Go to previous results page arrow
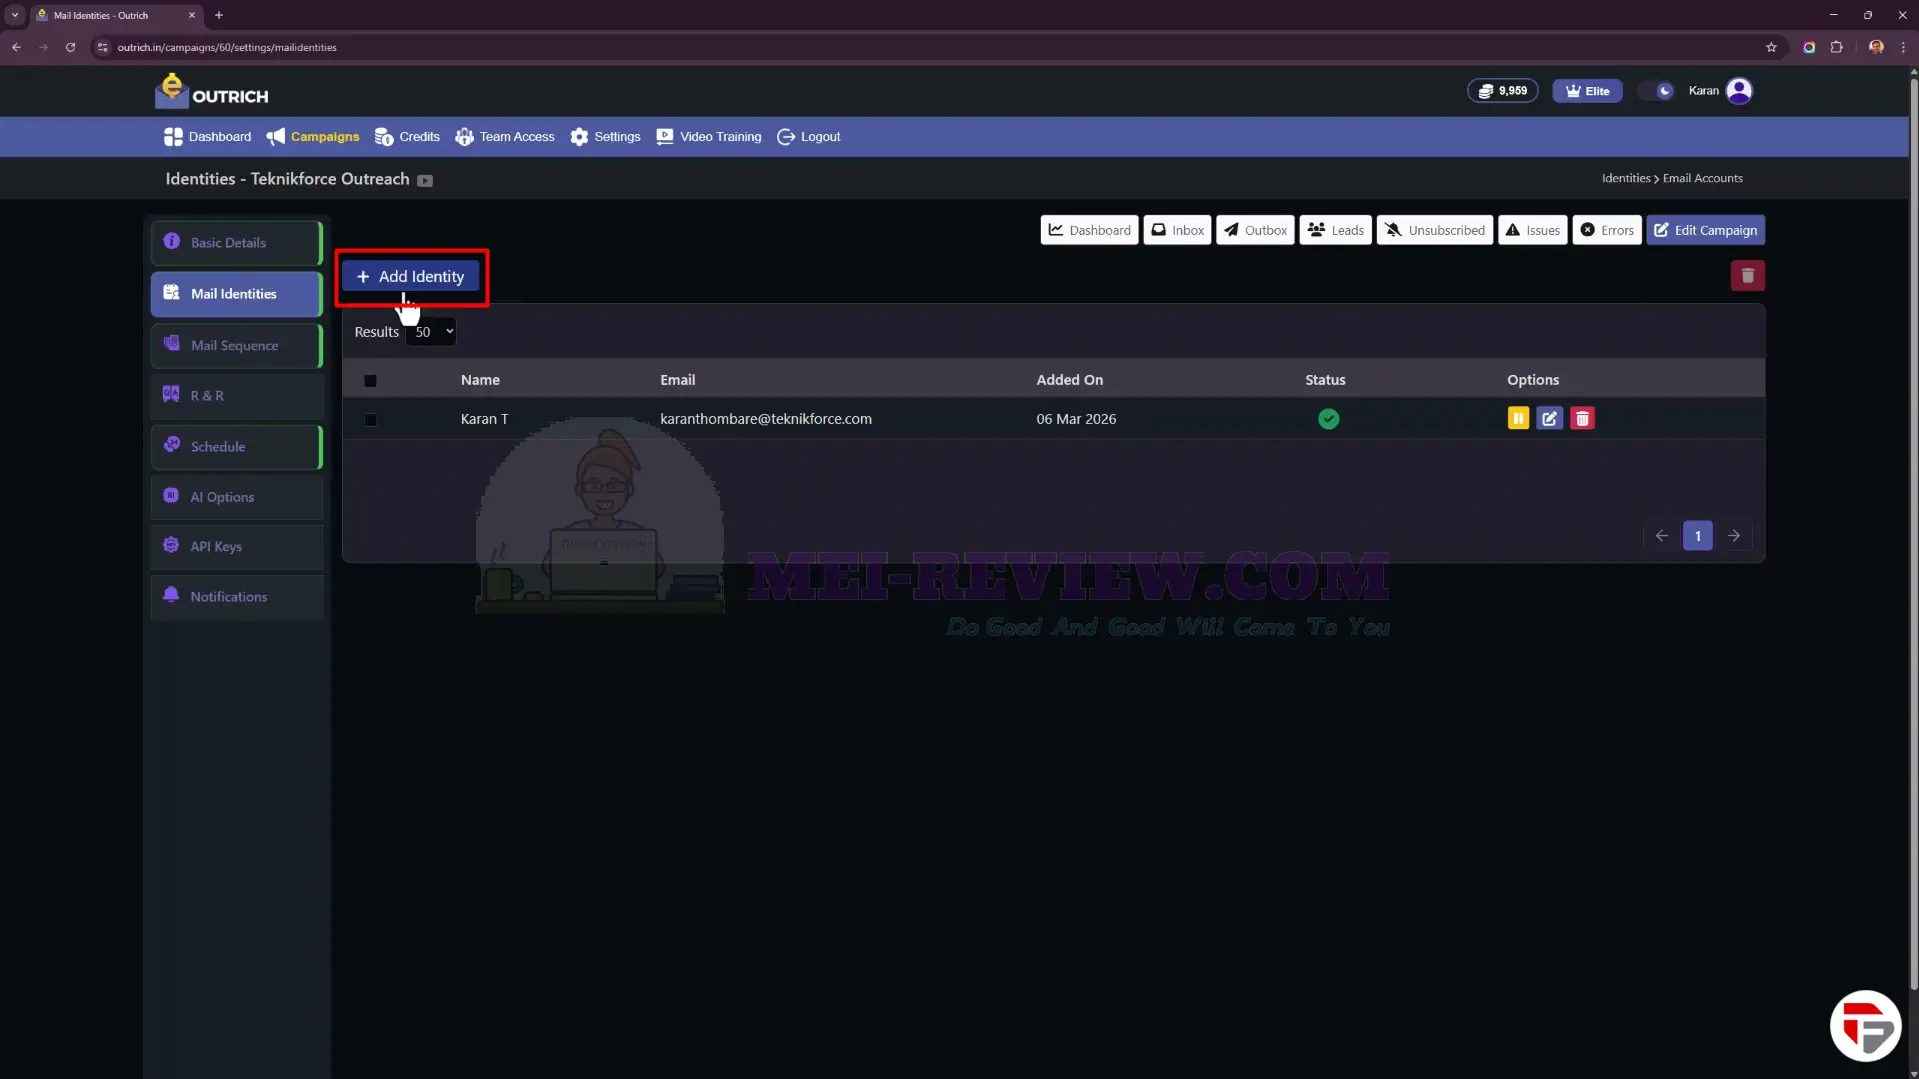1919x1079 pixels. [x=1661, y=536]
